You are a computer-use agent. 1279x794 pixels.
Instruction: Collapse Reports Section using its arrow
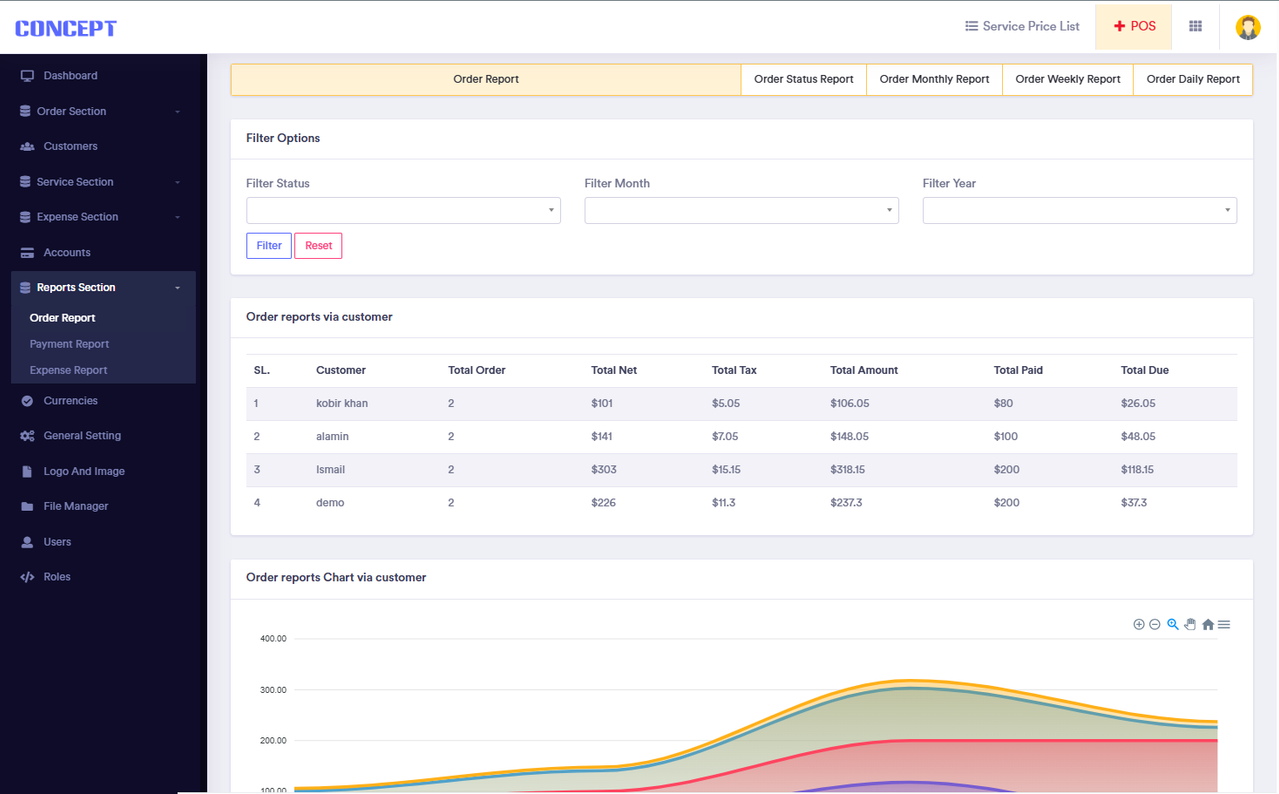click(177, 288)
